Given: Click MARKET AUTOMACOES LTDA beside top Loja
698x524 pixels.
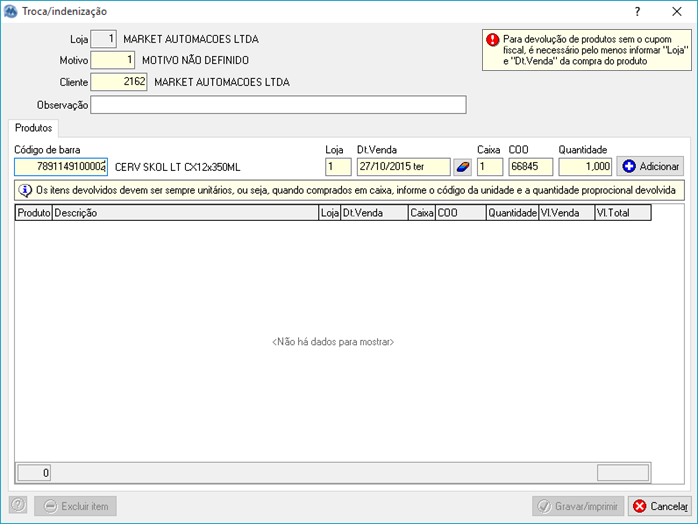Looking at the screenshot, I should (x=191, y=39).
